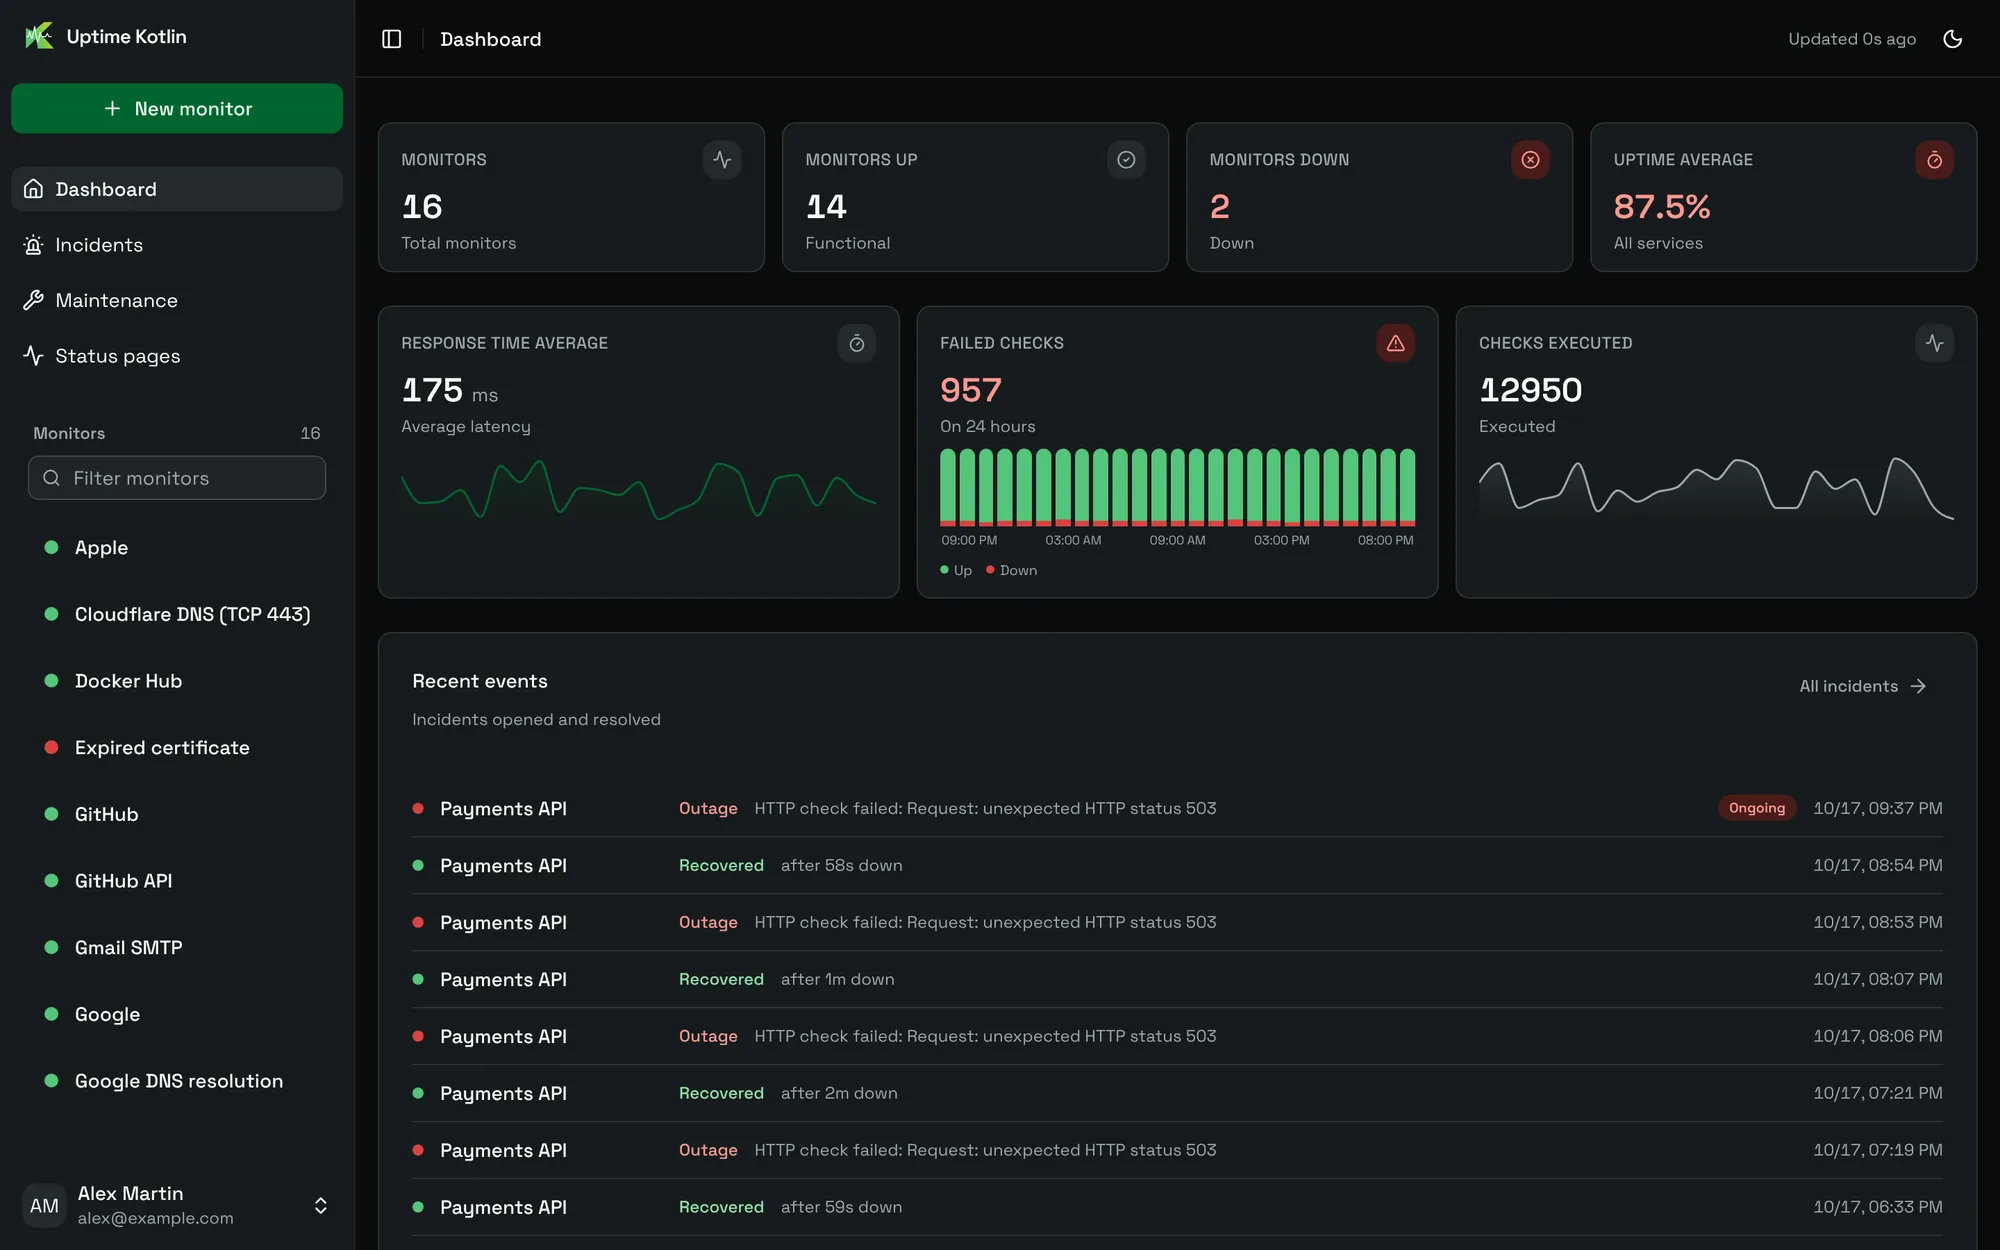Click the Uptime Kotlin logo icon
2000x1250 pixels.
(39, 36)
